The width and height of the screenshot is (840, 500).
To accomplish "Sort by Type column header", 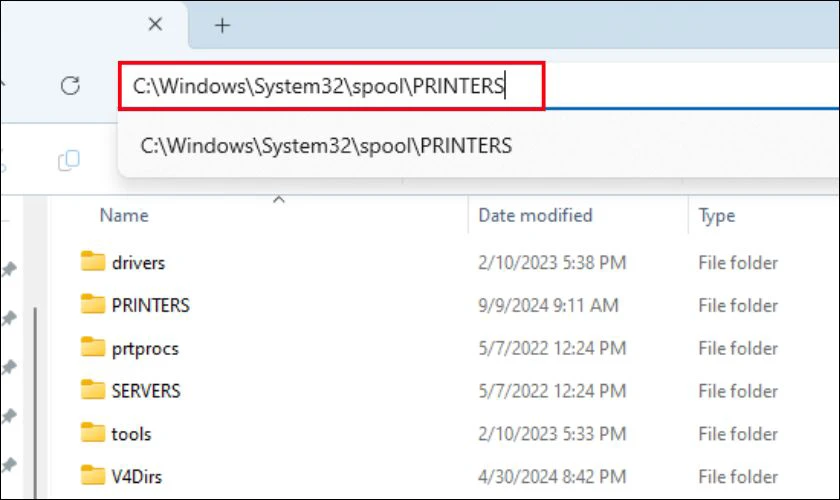I will (x=717, y=215).
